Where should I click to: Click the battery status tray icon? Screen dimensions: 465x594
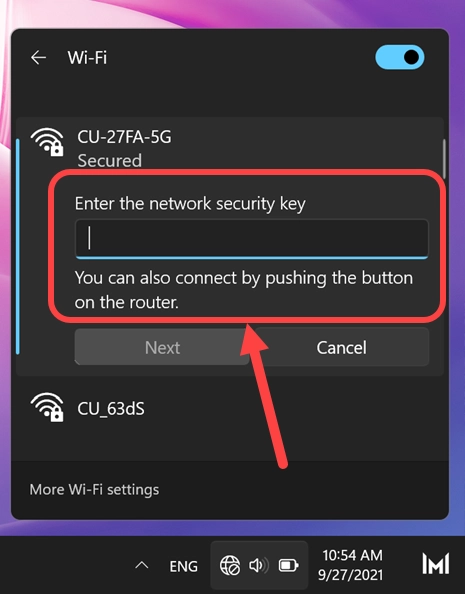(x=288, y=566)
